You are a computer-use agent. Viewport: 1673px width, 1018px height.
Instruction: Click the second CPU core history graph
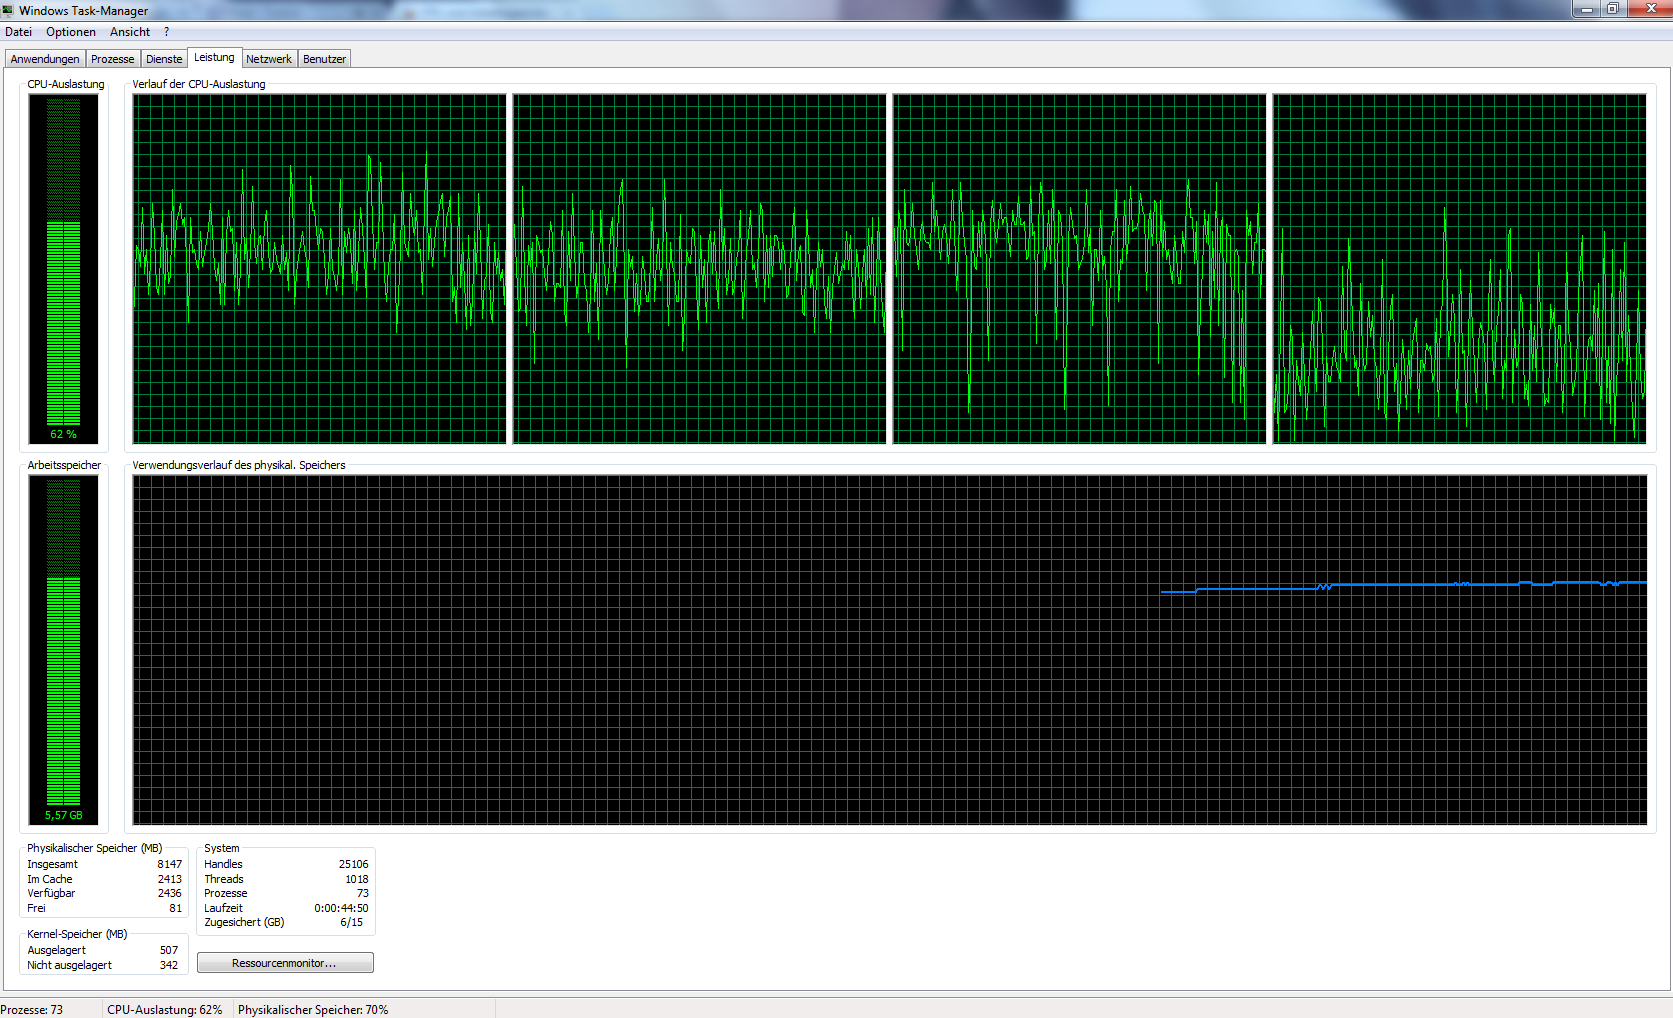699,269
